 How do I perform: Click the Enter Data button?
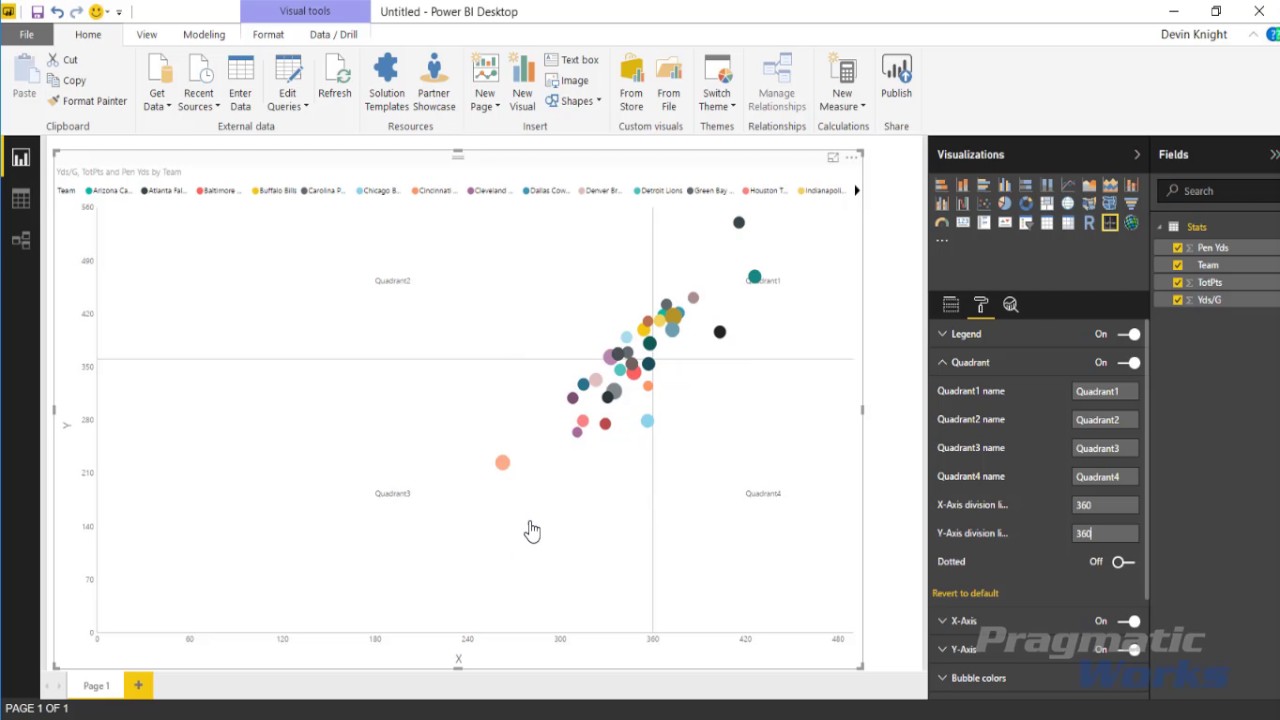(x=240, y=83)
